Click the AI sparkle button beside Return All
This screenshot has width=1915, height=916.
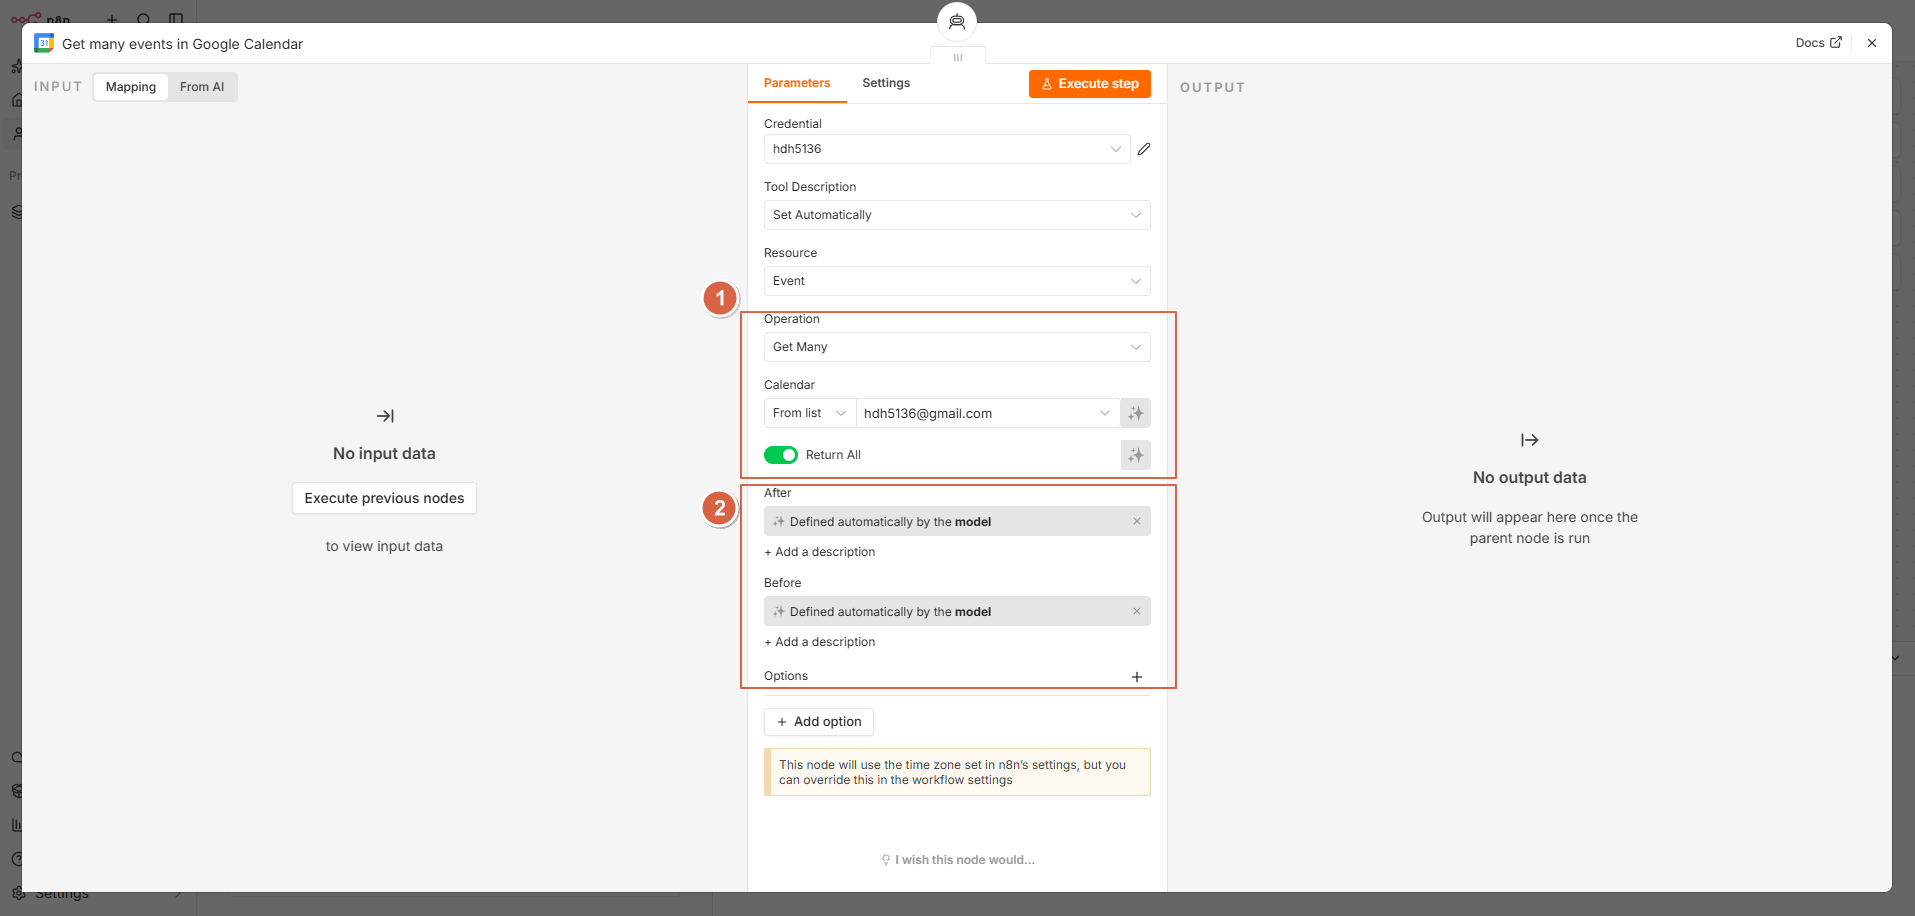coord(1136,455)
